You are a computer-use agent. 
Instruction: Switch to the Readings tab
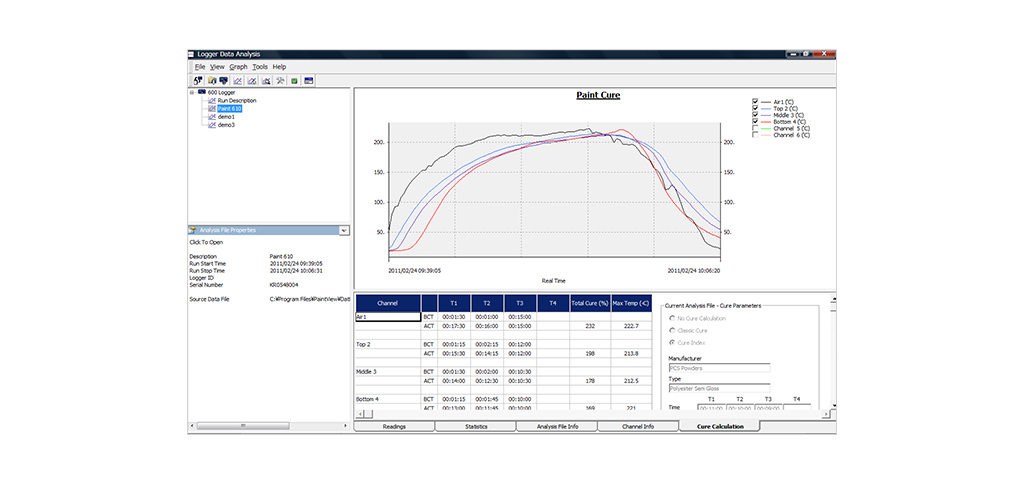(394, 426)
